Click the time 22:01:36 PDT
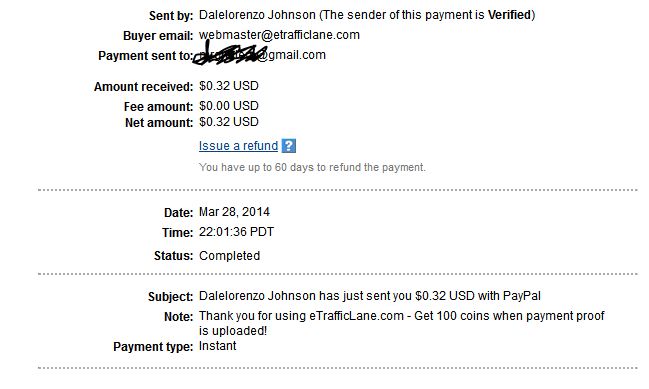The image size is (649, 389). click(x=236, y=232)
